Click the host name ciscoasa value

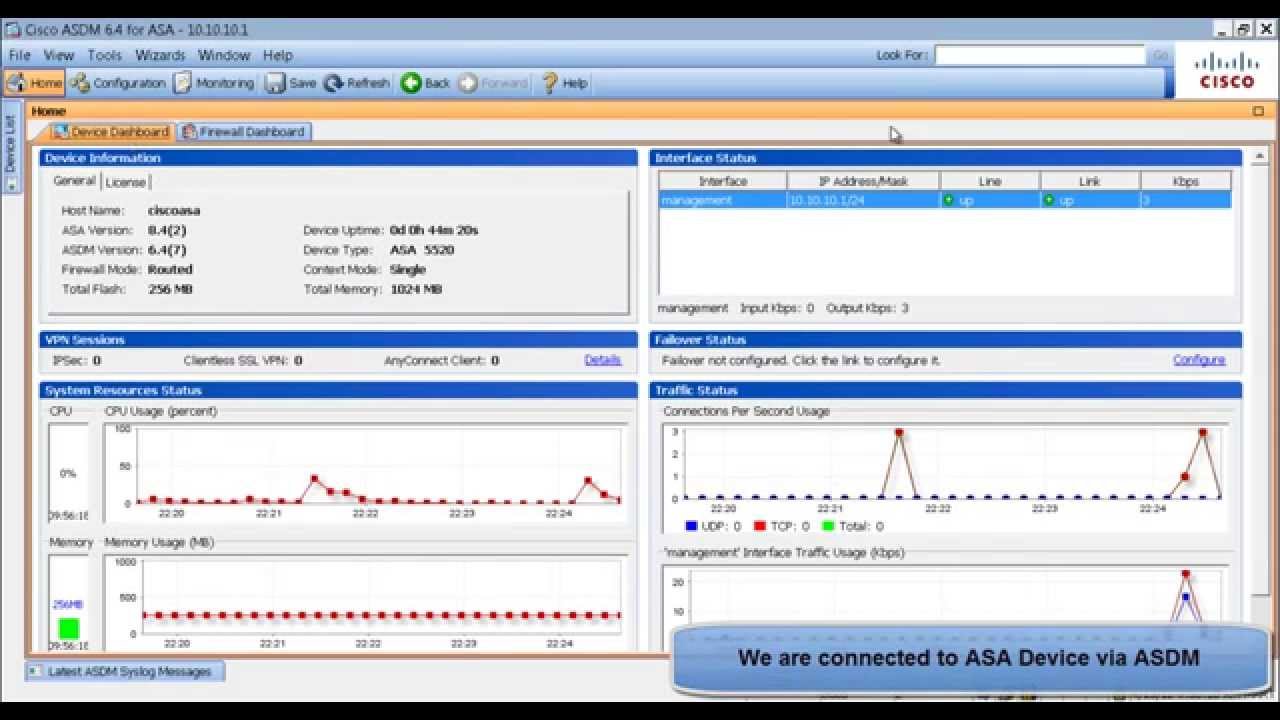click(174, 211)
